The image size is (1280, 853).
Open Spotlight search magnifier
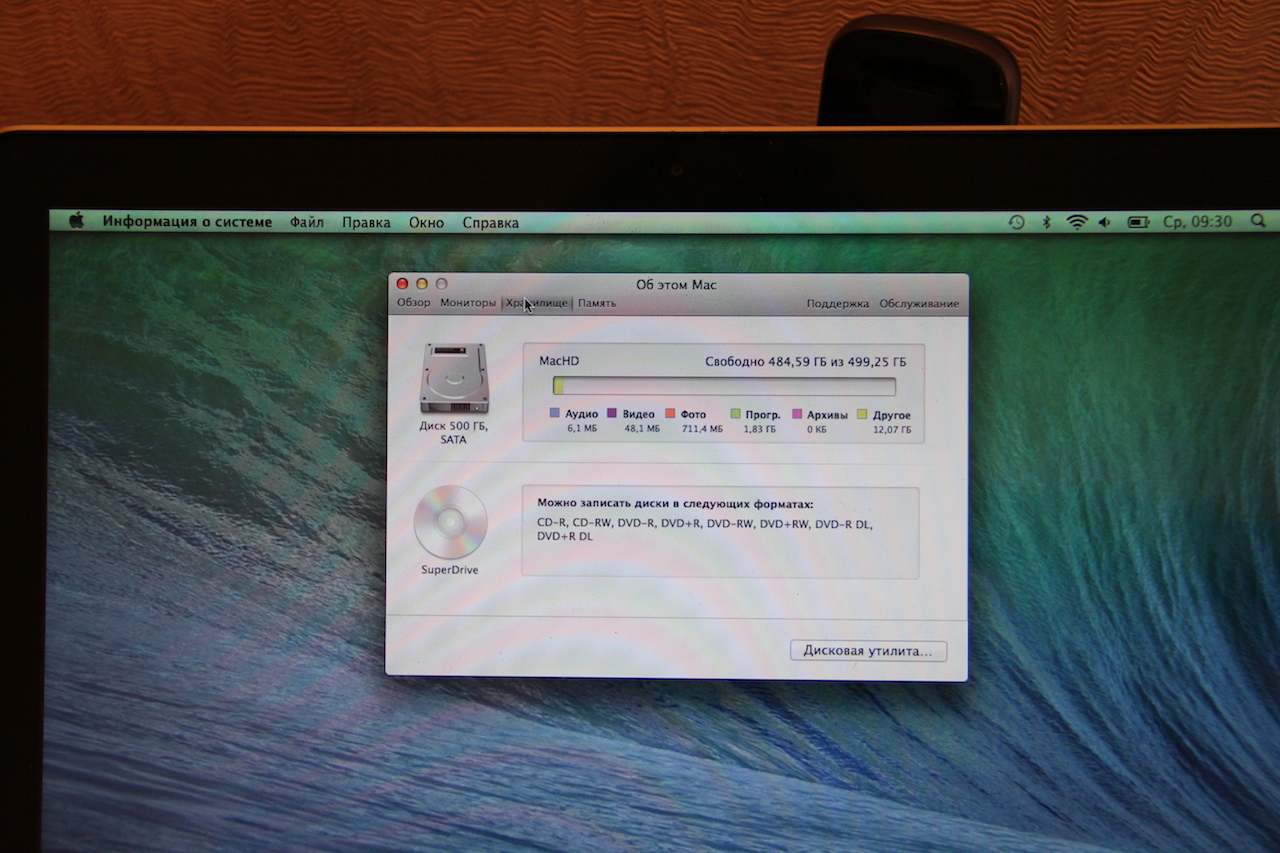[x=1257, y=220]
